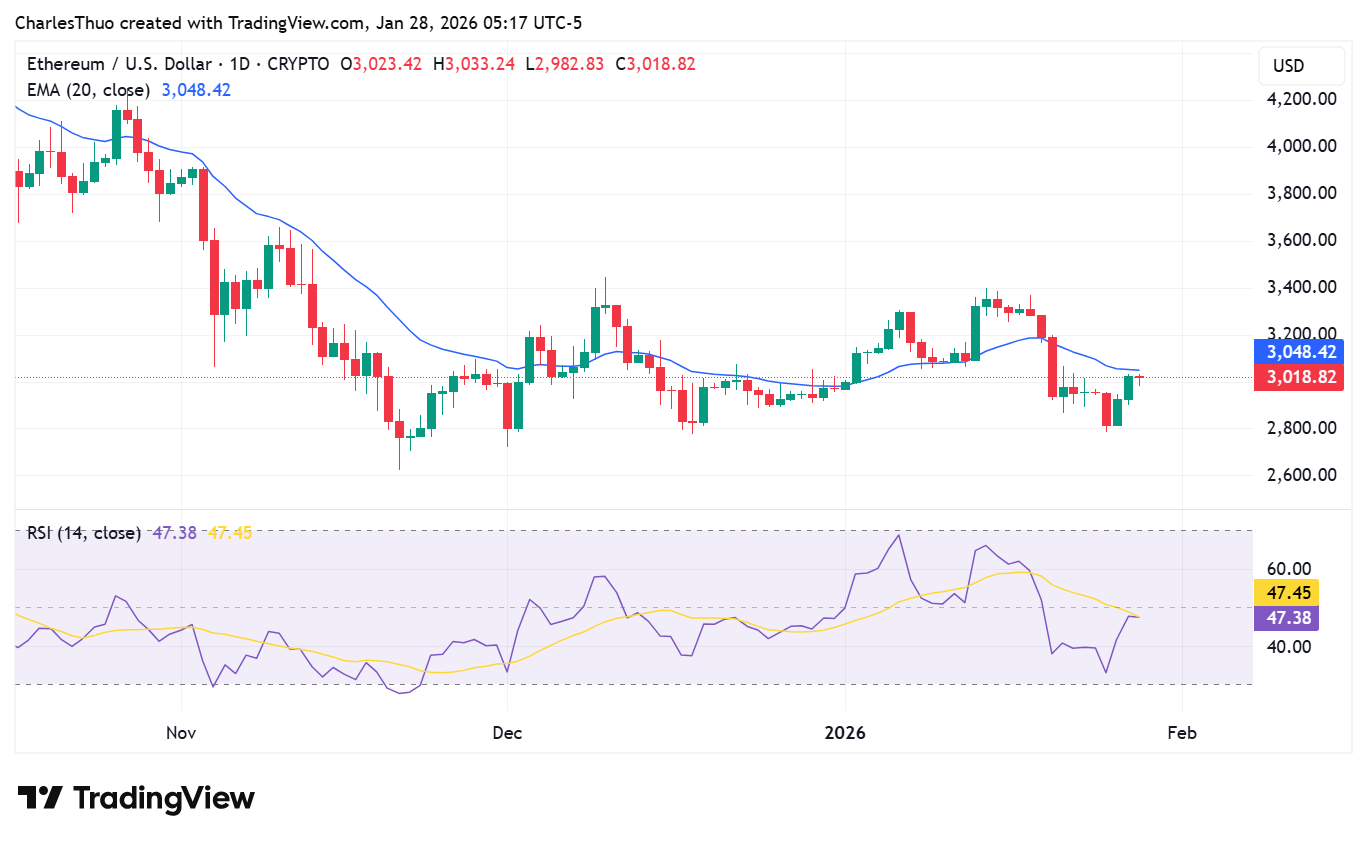Click the red last price tag 3,018.82
Viewport: 1367px width, 843px height.
(x=1298, y=377)
